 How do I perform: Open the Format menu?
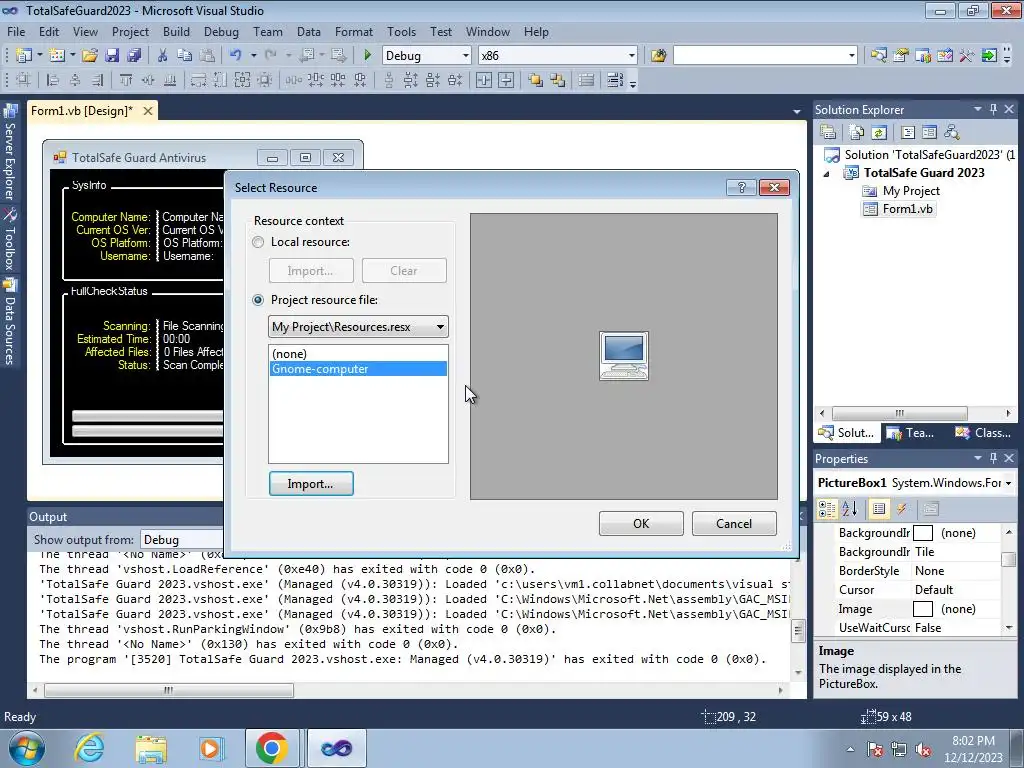(x=353, y=32)
